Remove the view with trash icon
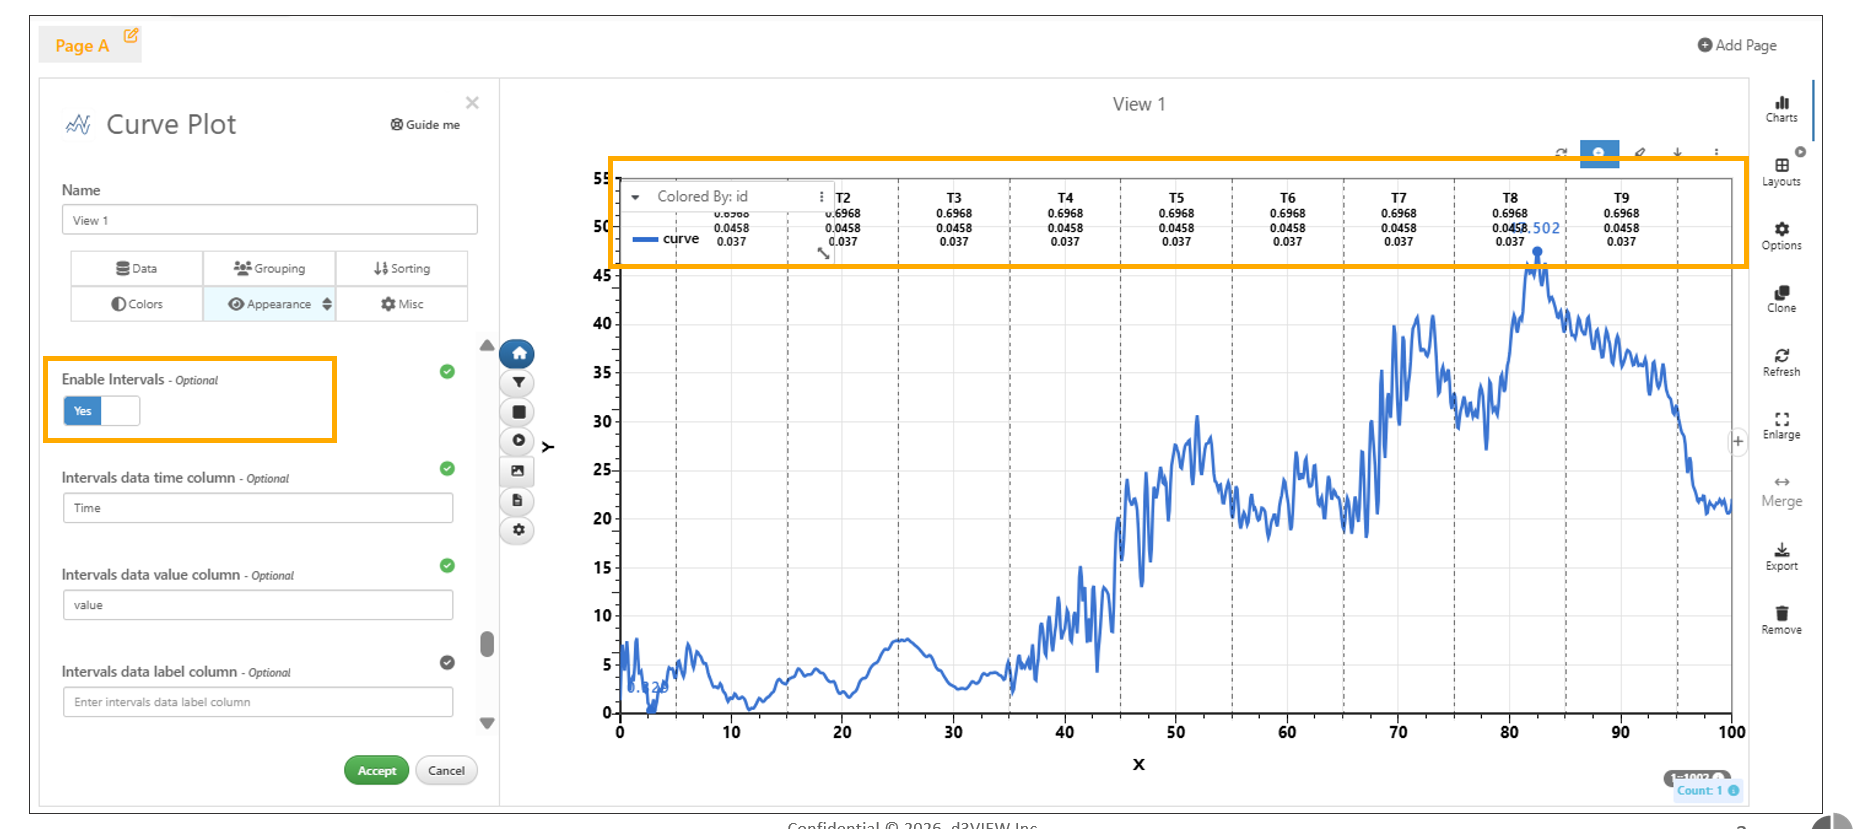Viewport: 1865px width, 829px height. 1781,619
